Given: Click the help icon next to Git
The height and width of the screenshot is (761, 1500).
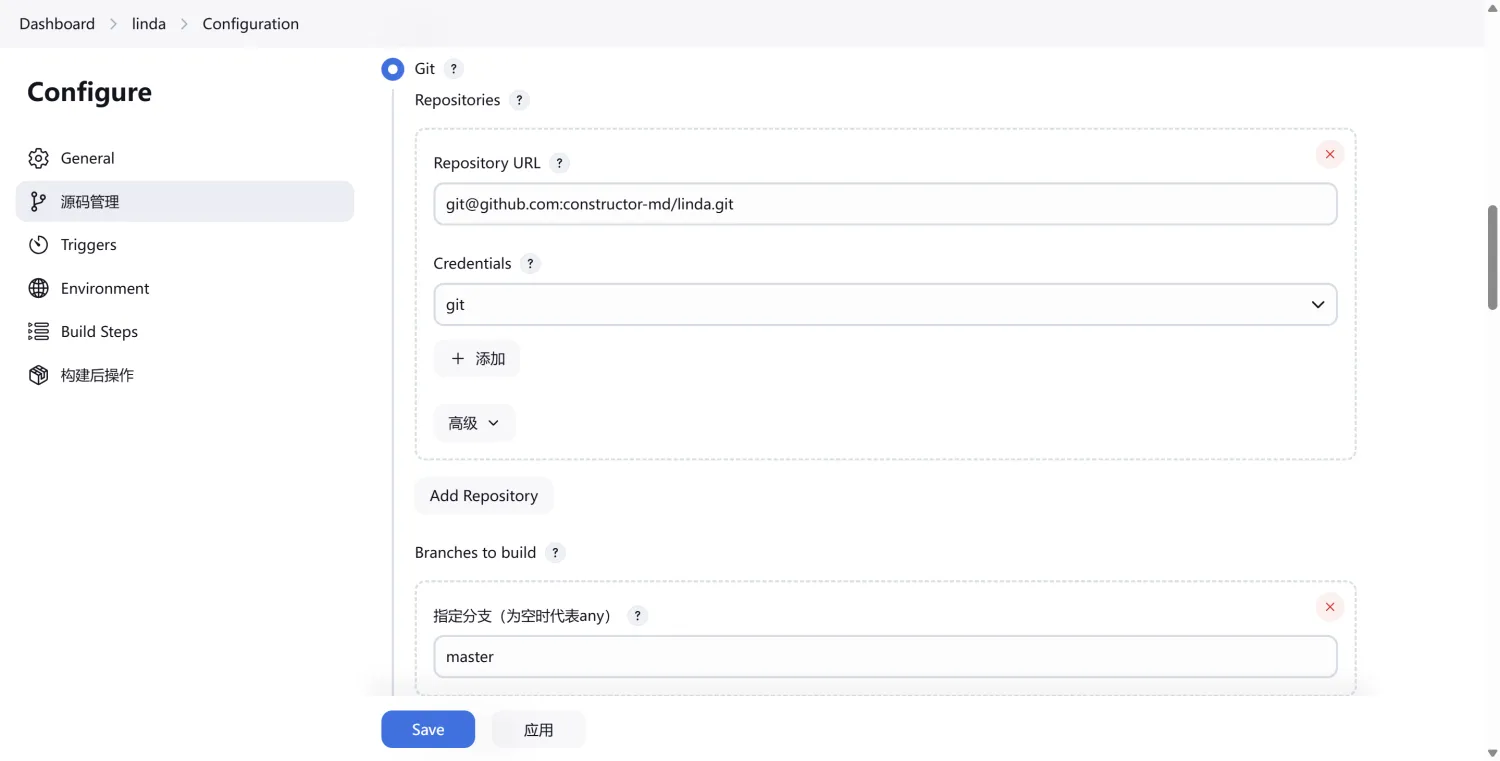Looking at the screenshot, I should point(453,68).
